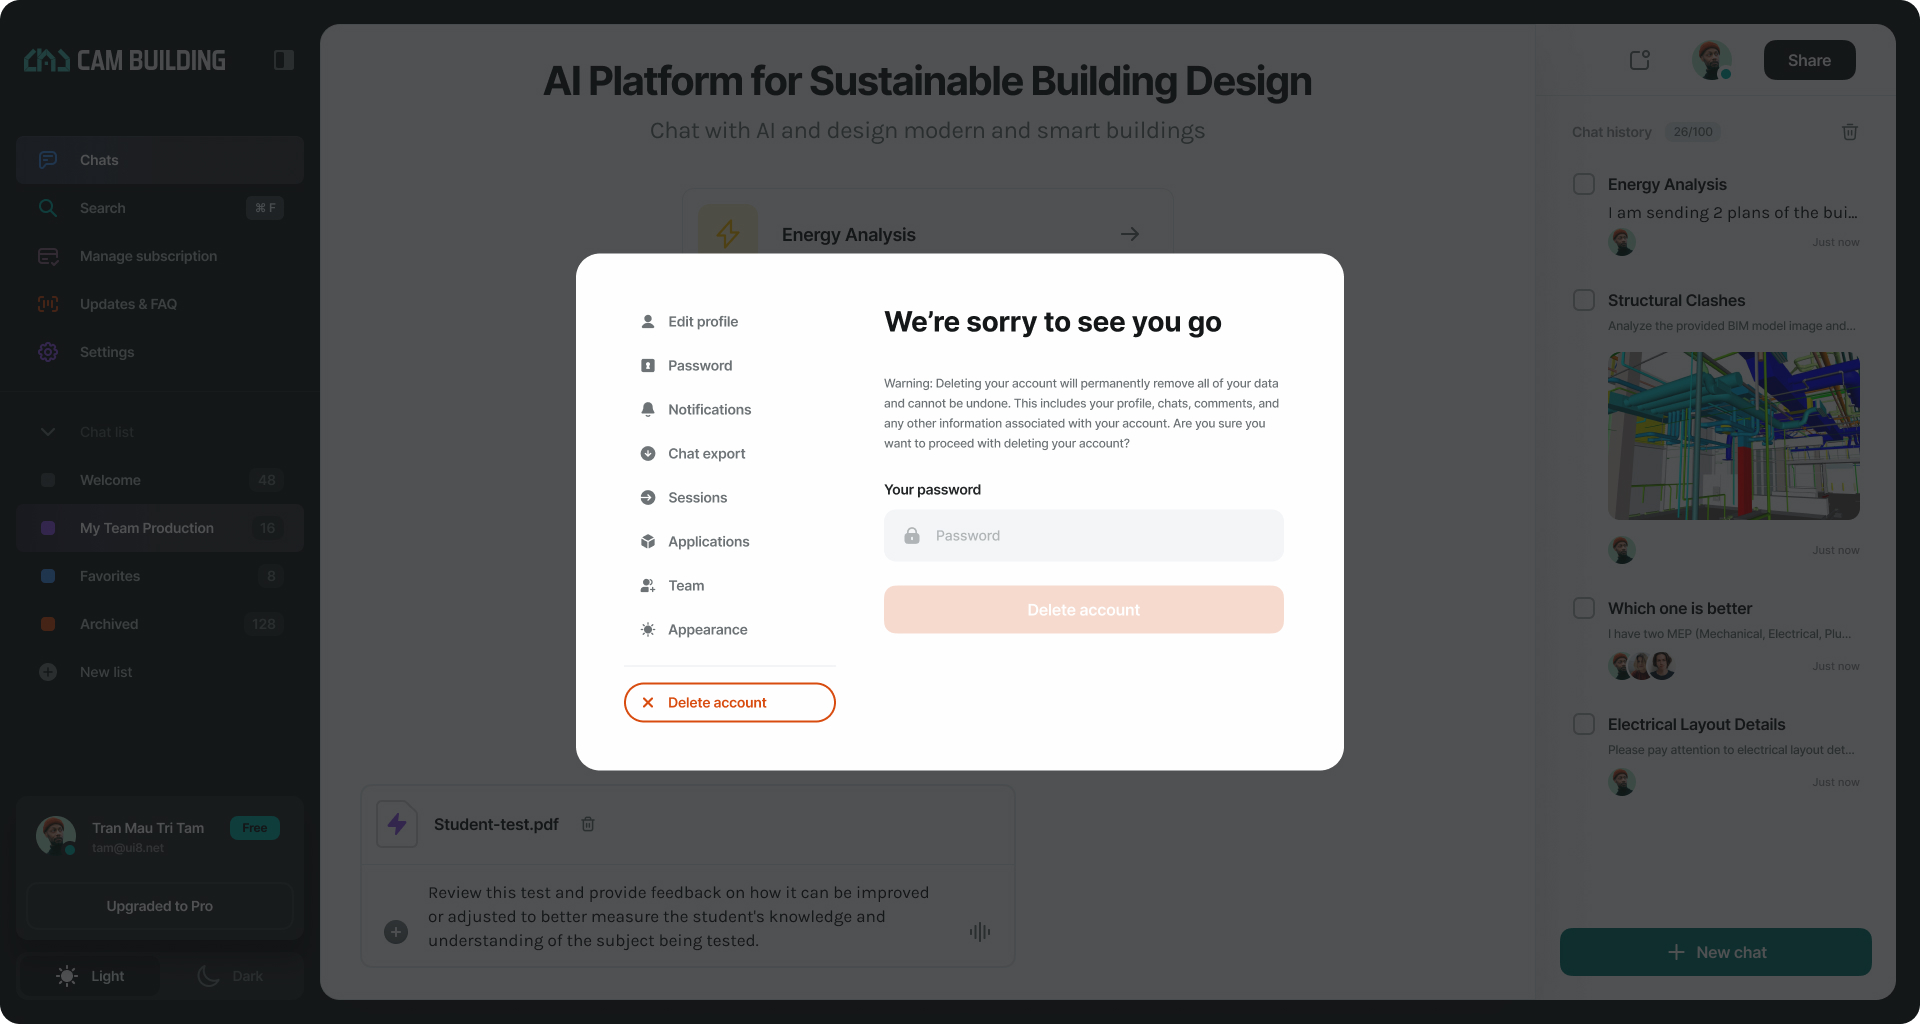Image resolution: width=1920 pixels, height=1024 pixels.
Task: Click the plus add attachment icon
Action: tap(396, 932)
